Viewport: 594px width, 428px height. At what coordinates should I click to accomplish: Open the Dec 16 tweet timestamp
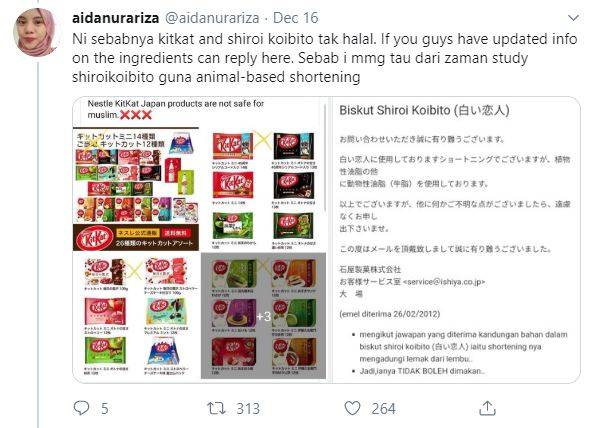coord(295,18)
